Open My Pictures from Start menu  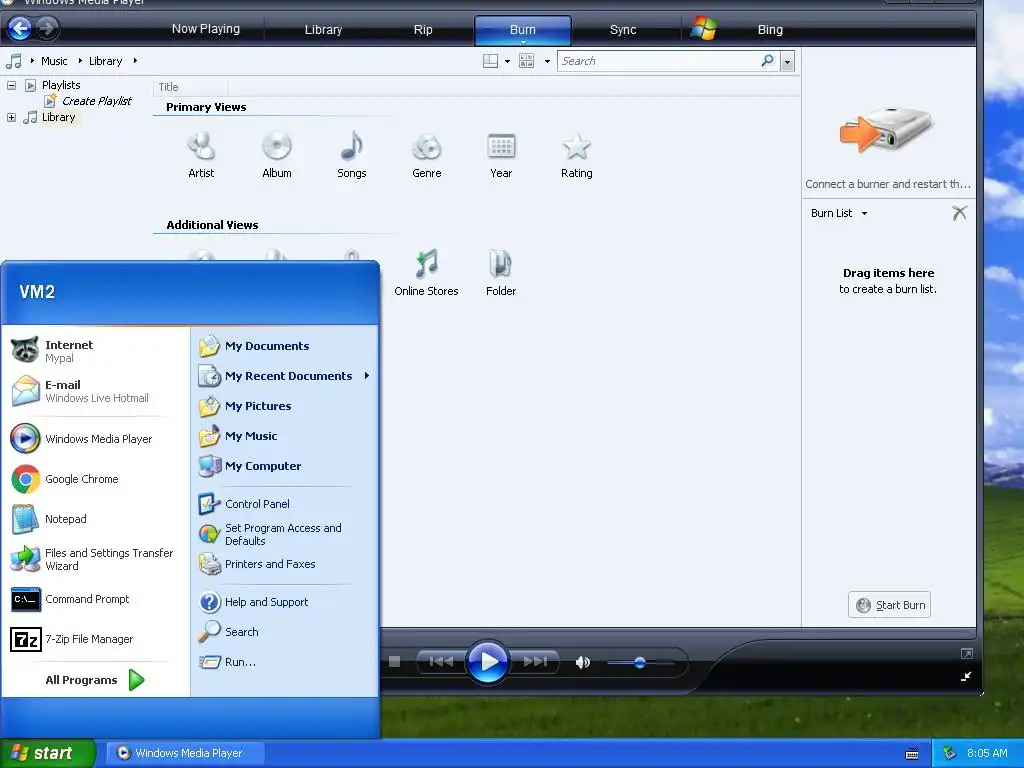coord(285,406)
